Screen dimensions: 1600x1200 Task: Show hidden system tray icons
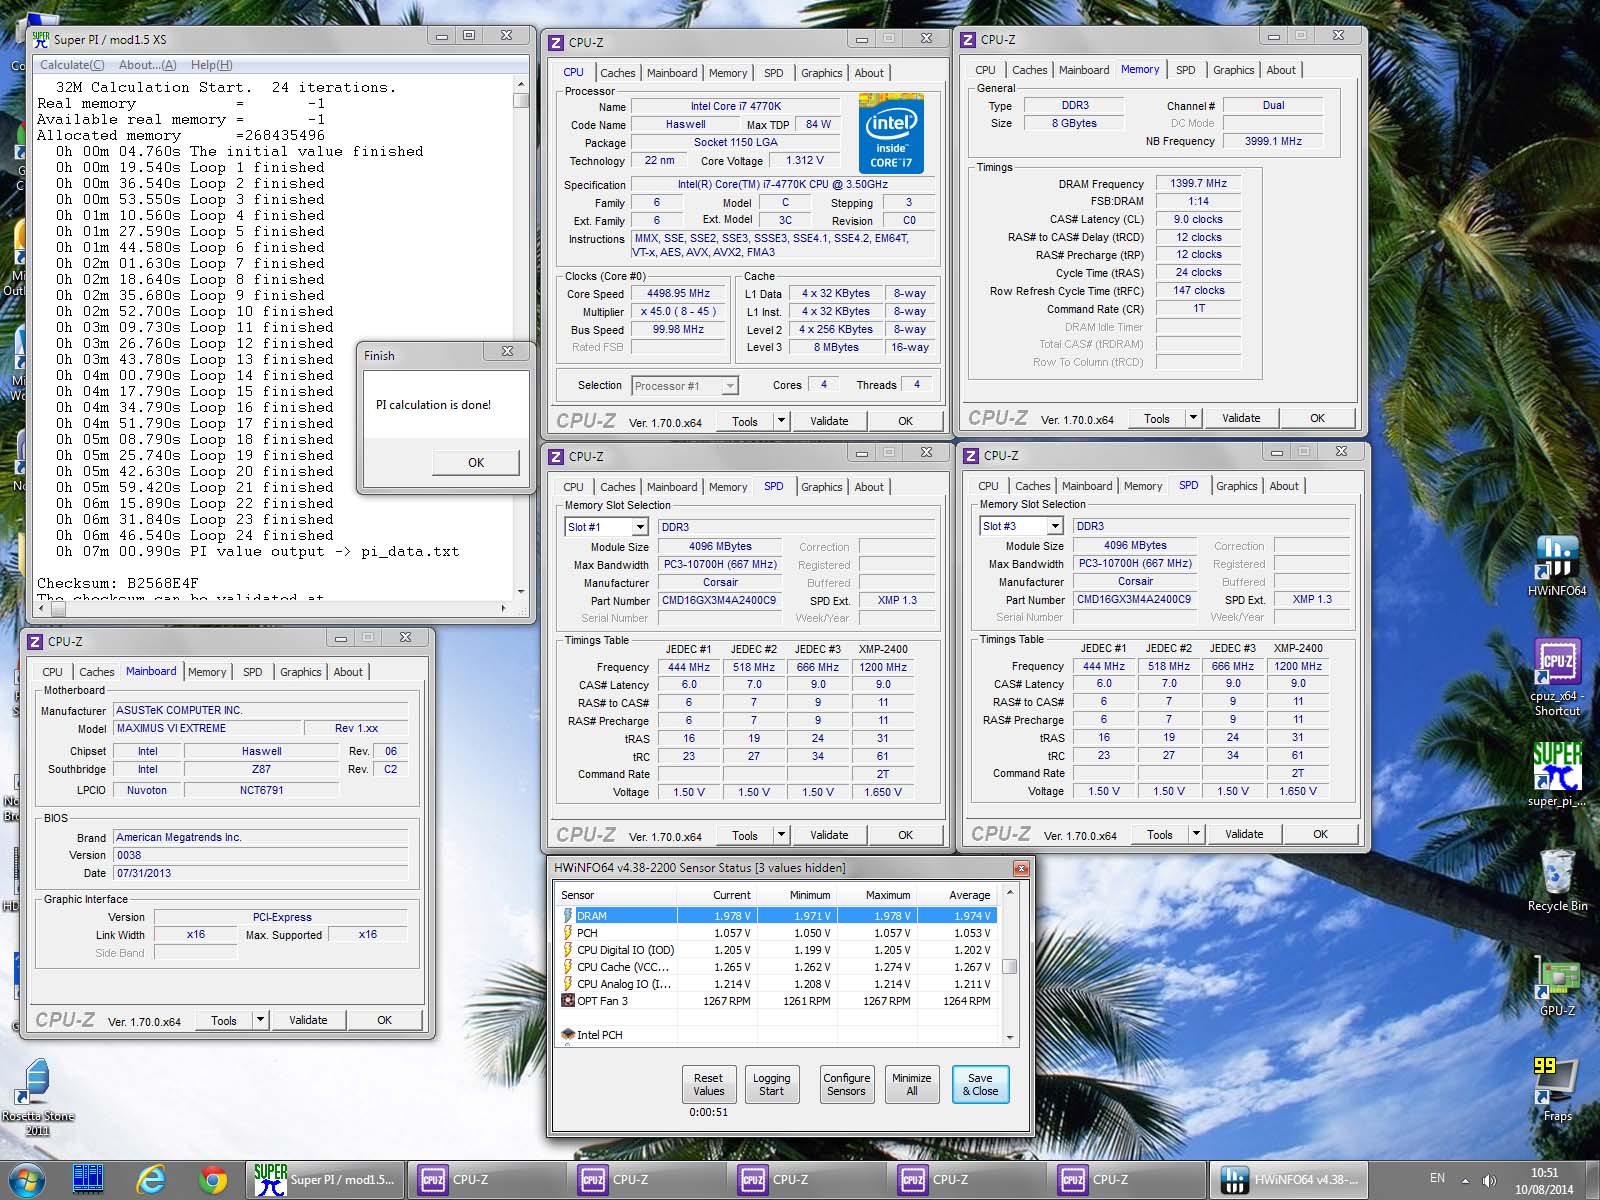click(1465, 1181)
